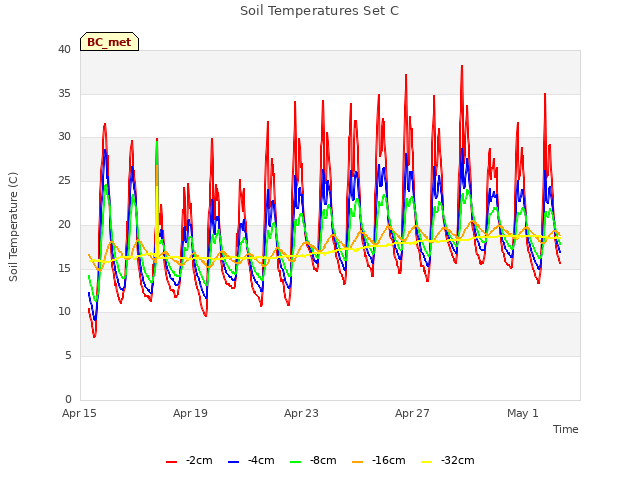
Task: Toggle the -16cm series legend entry
Action: (378, 460)
